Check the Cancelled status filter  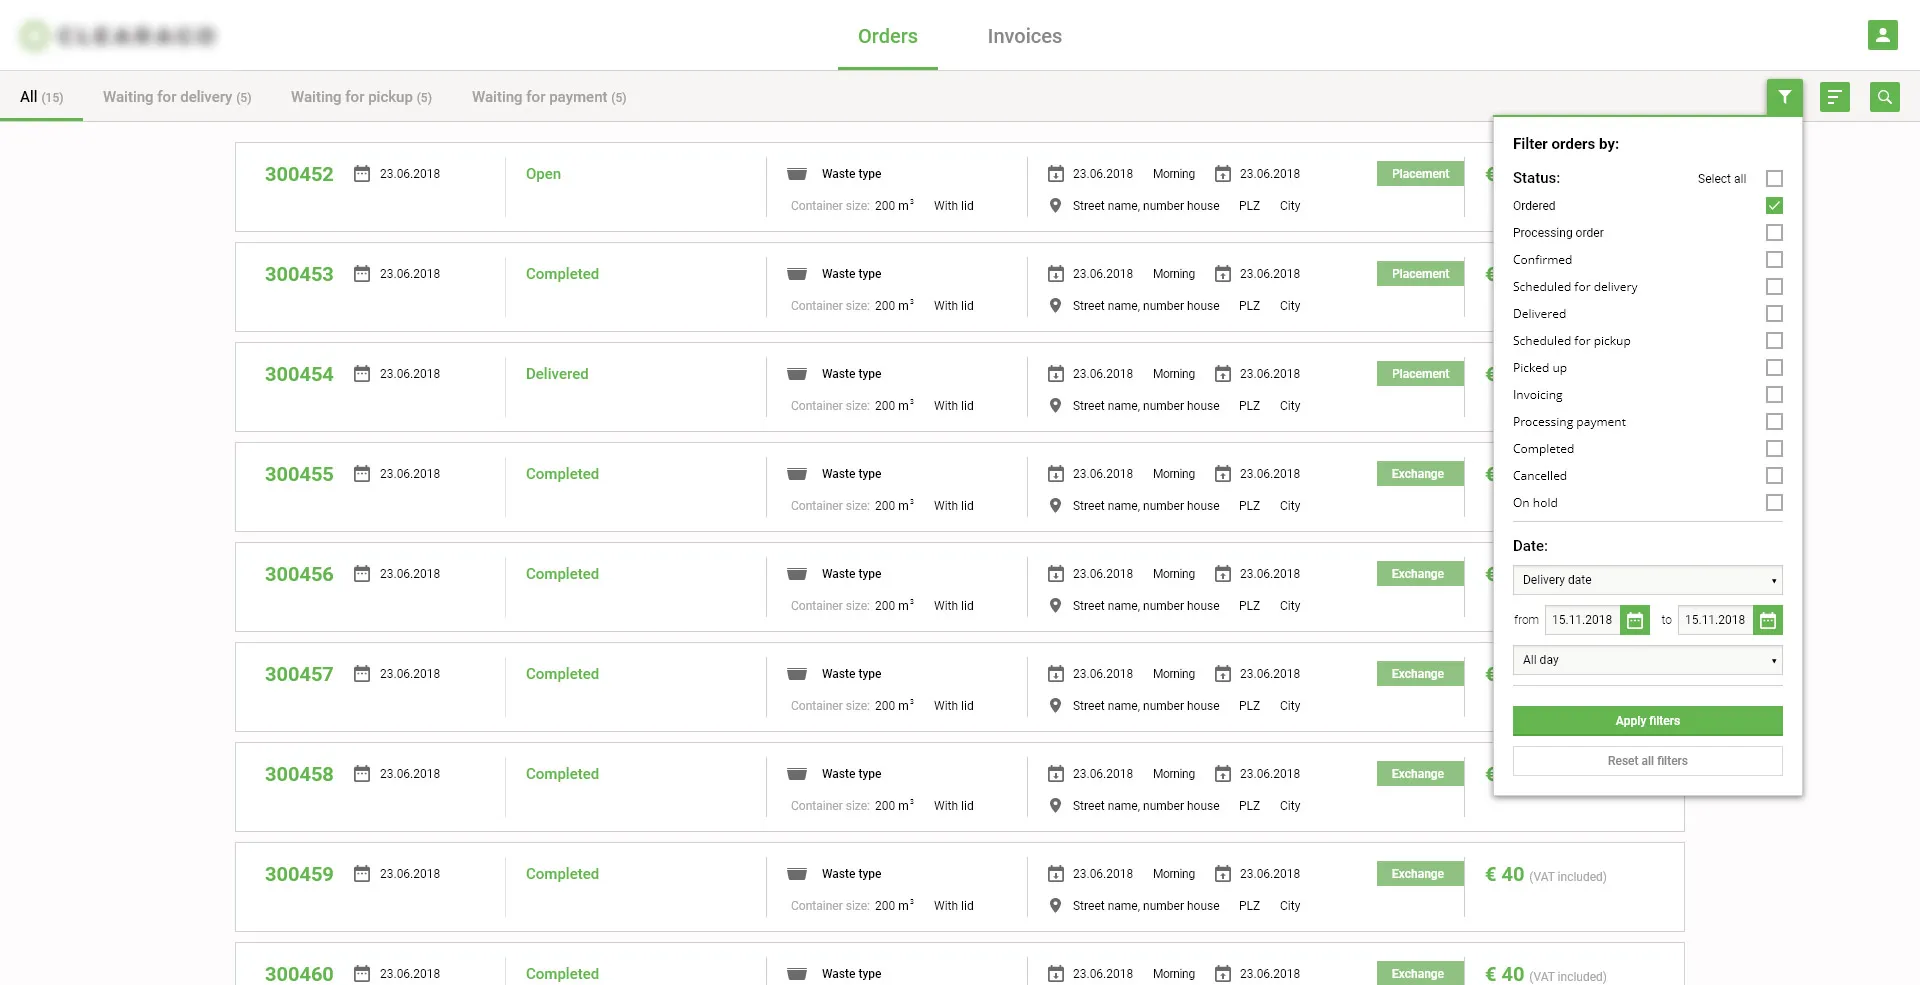[1774, 476]
